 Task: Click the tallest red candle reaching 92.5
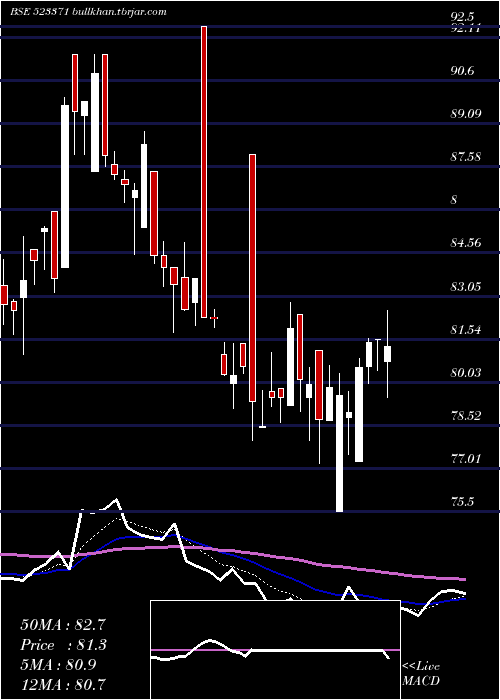coord(204,172)
